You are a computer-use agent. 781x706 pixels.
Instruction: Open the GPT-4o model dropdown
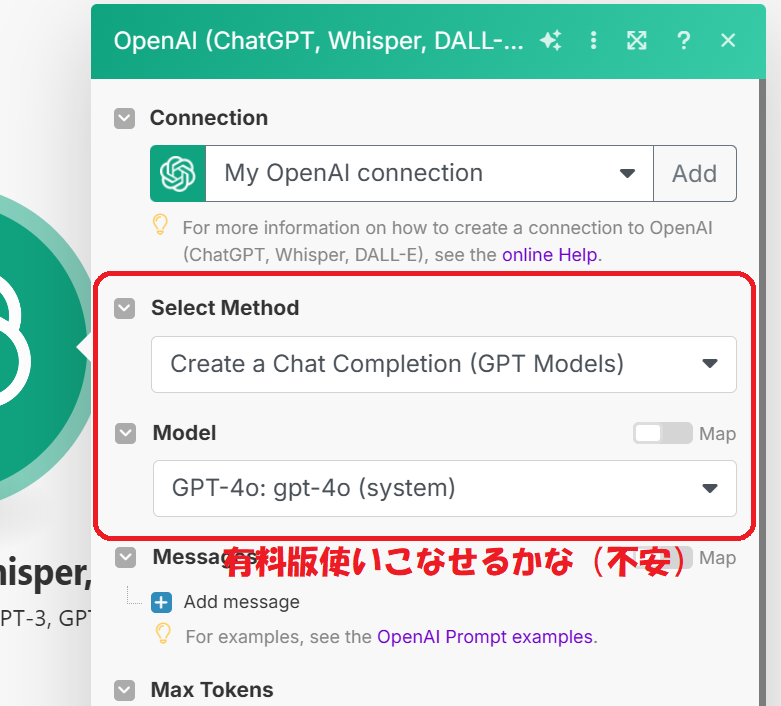[x=445, y=488]
